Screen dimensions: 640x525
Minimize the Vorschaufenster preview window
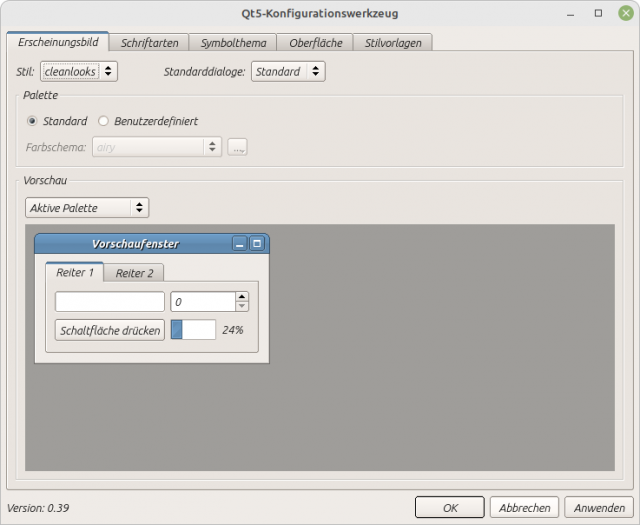240,244
